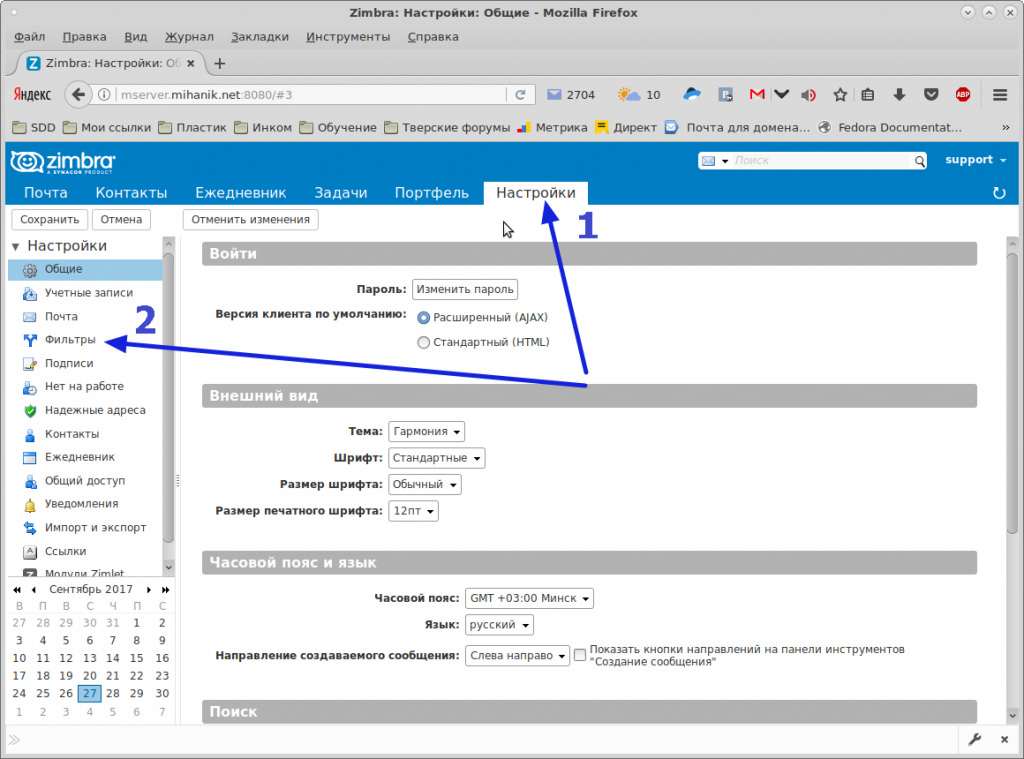Close the Zimbra browser tab
The height and width of the screenshot is (759, 1024).
[x=191, y=63]
